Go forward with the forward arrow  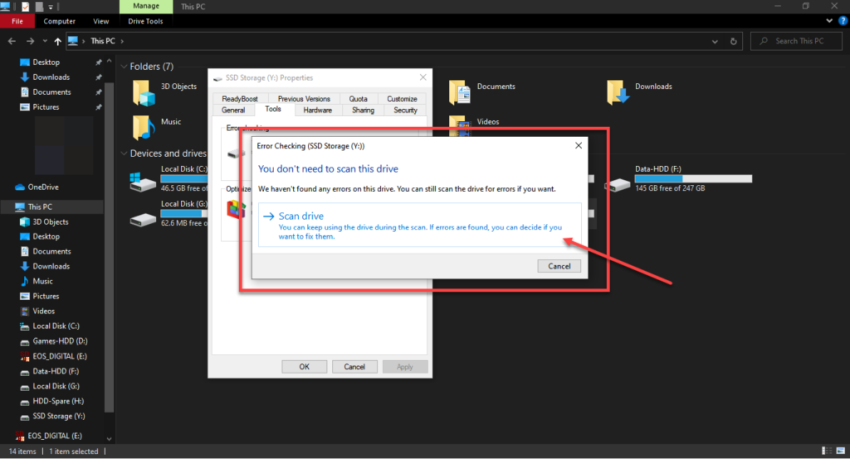point(30,41)
